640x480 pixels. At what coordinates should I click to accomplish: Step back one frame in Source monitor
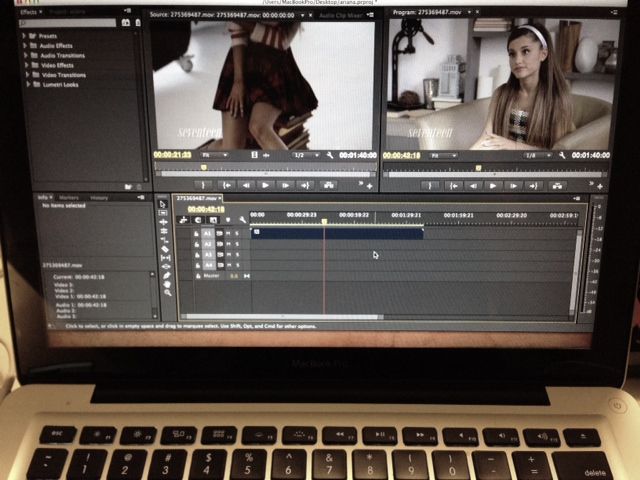(x=246, y=185)
